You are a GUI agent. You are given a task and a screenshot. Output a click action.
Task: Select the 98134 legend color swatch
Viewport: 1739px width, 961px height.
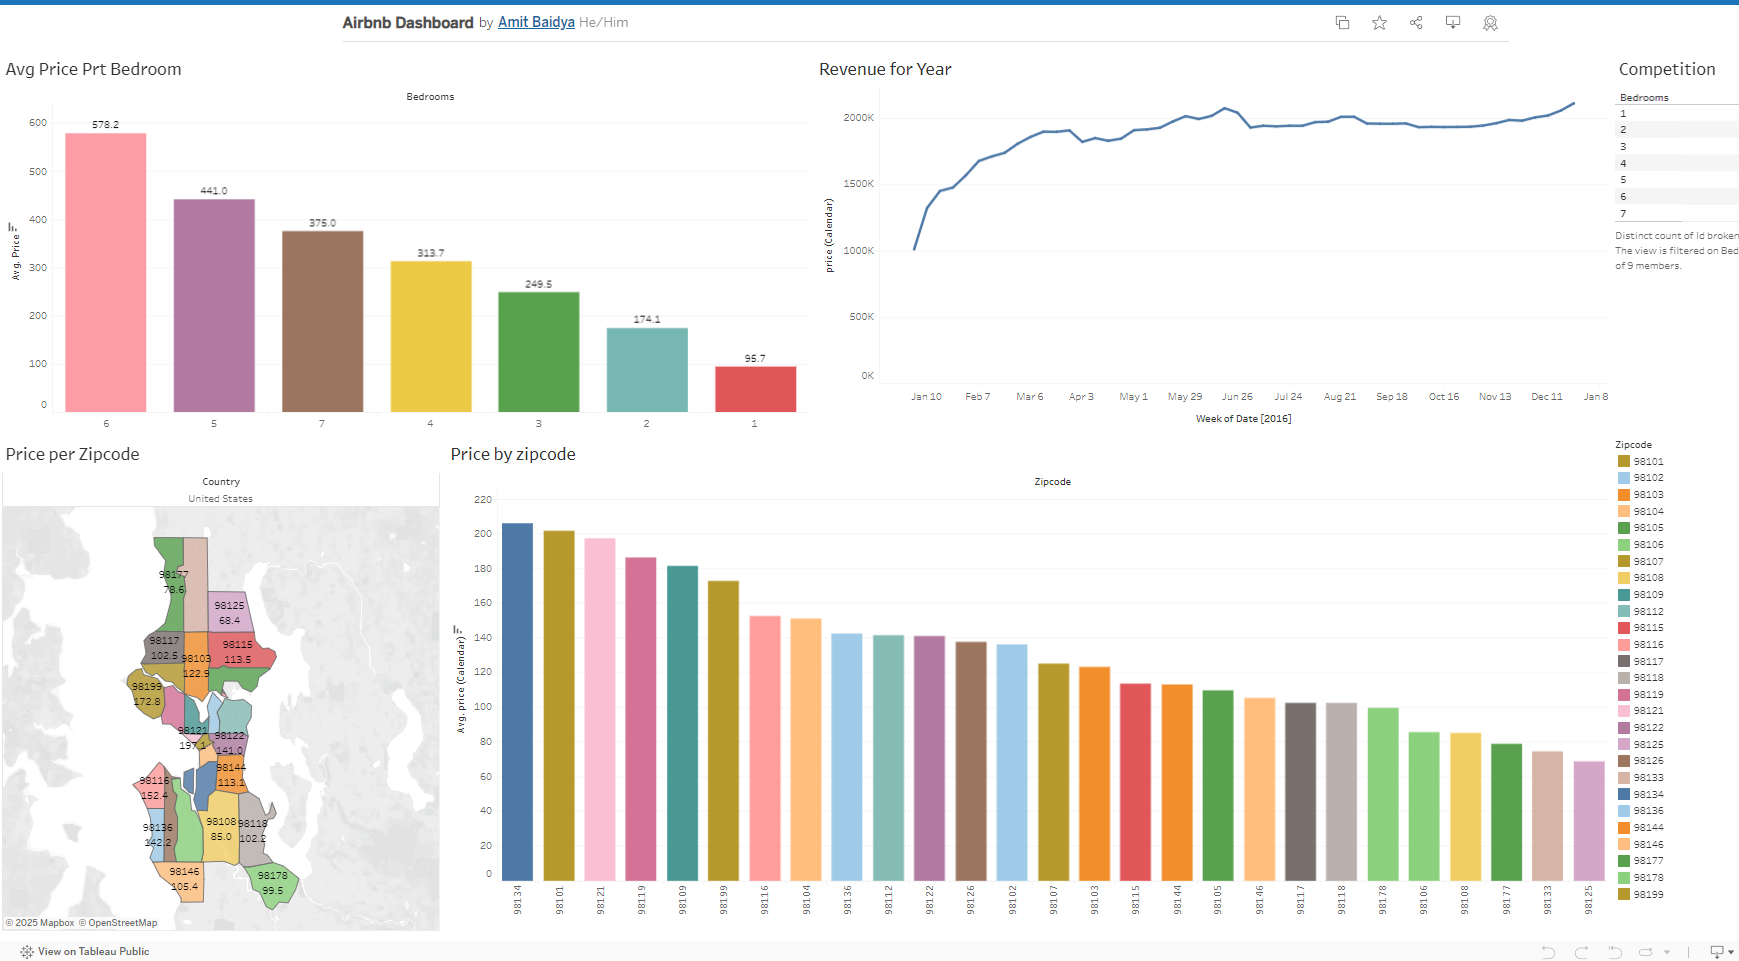1624,794
